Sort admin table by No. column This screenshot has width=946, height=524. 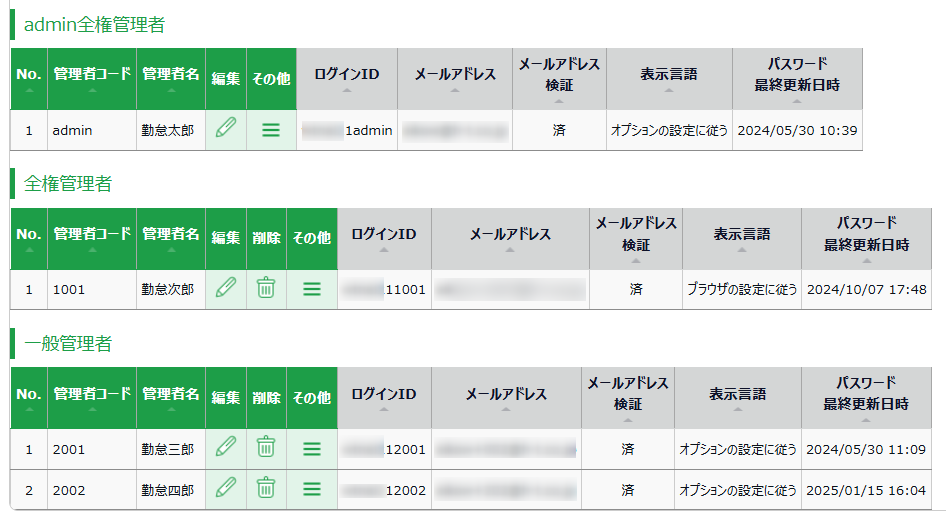click(29, 78)
